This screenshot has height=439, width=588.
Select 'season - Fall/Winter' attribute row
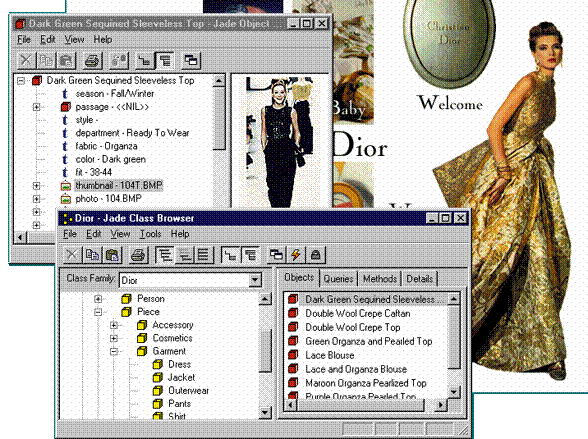pos(115,94)
